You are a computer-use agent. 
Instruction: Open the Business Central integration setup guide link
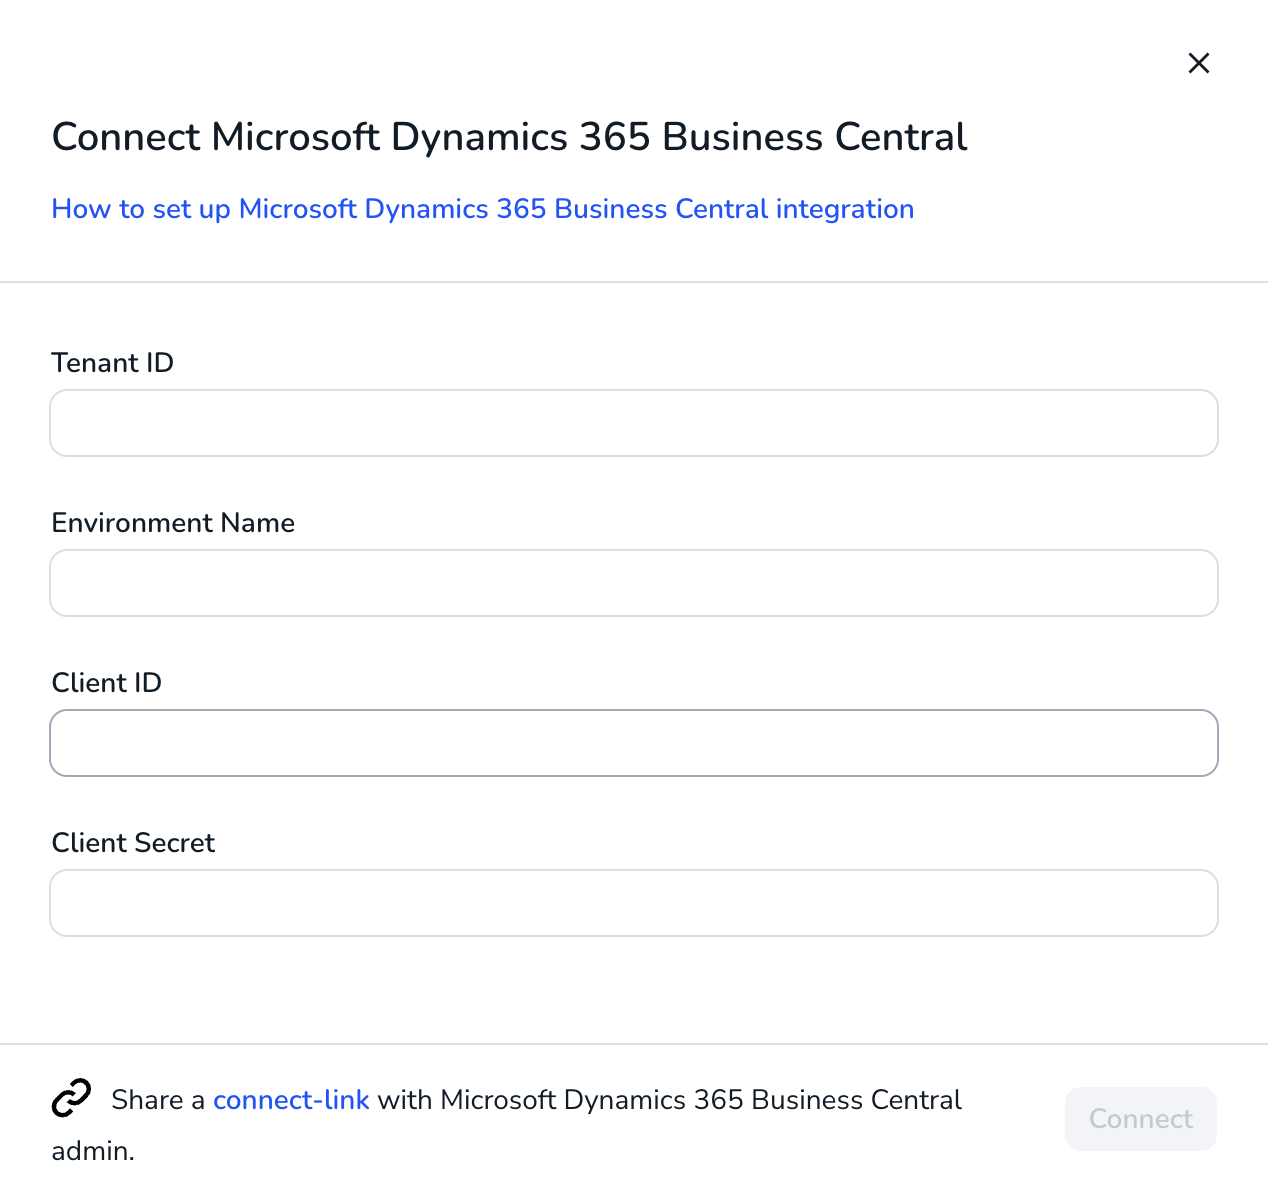[483, 209]
